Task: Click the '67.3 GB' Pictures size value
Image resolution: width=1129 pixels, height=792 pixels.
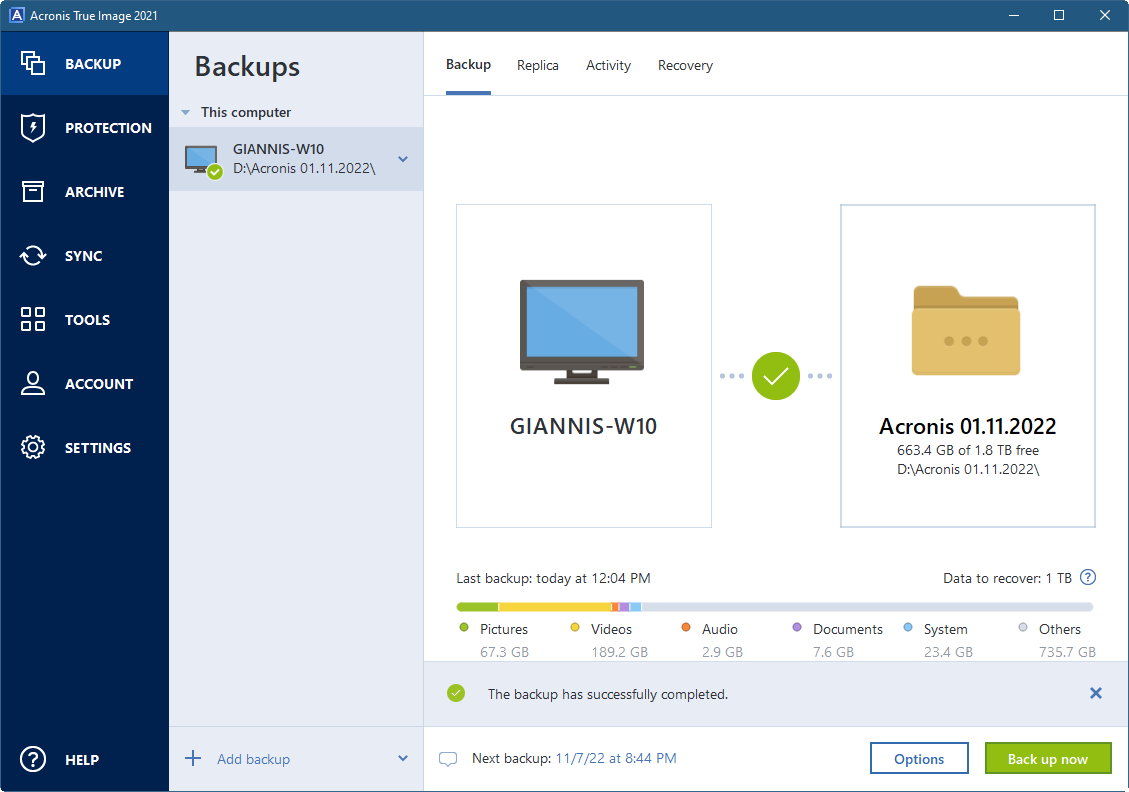Action: click(504, 652)
